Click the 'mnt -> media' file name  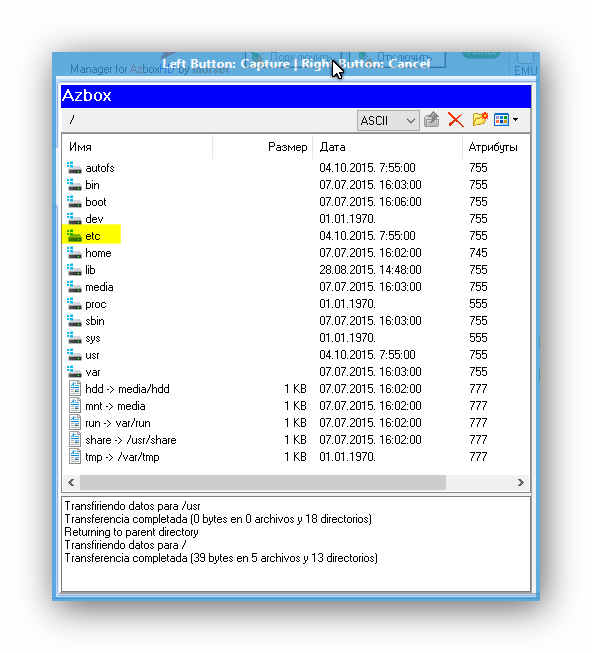(x=115, y=406)
